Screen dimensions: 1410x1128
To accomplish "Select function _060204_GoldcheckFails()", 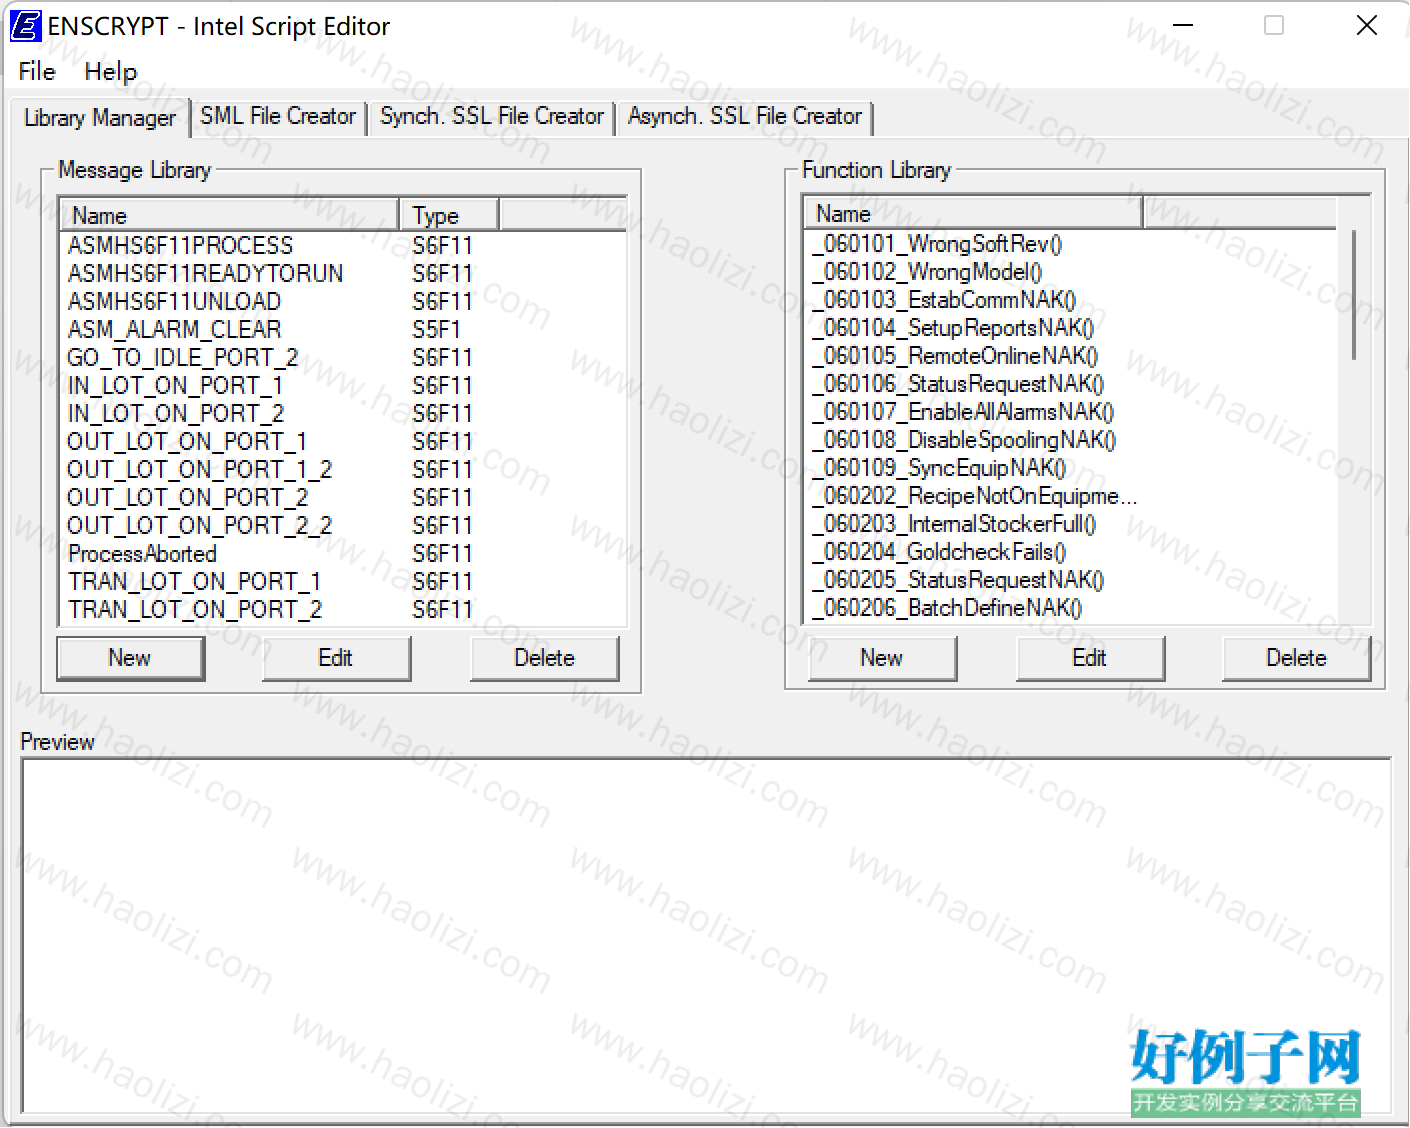I will pyautogui.click(x=939, y=552).
